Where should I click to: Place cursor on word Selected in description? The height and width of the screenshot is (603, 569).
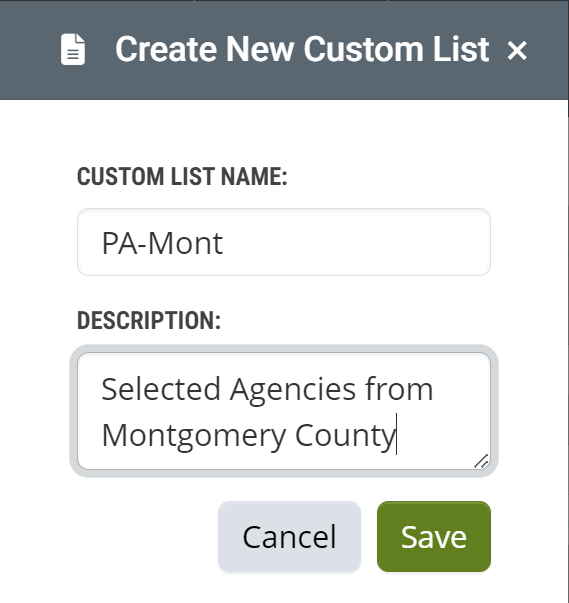(161, 389)
